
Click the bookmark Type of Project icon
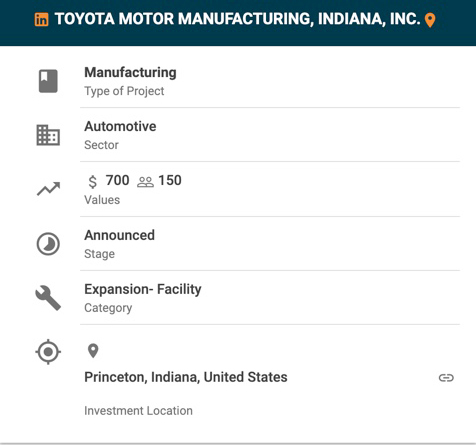(x=48, y=81)
